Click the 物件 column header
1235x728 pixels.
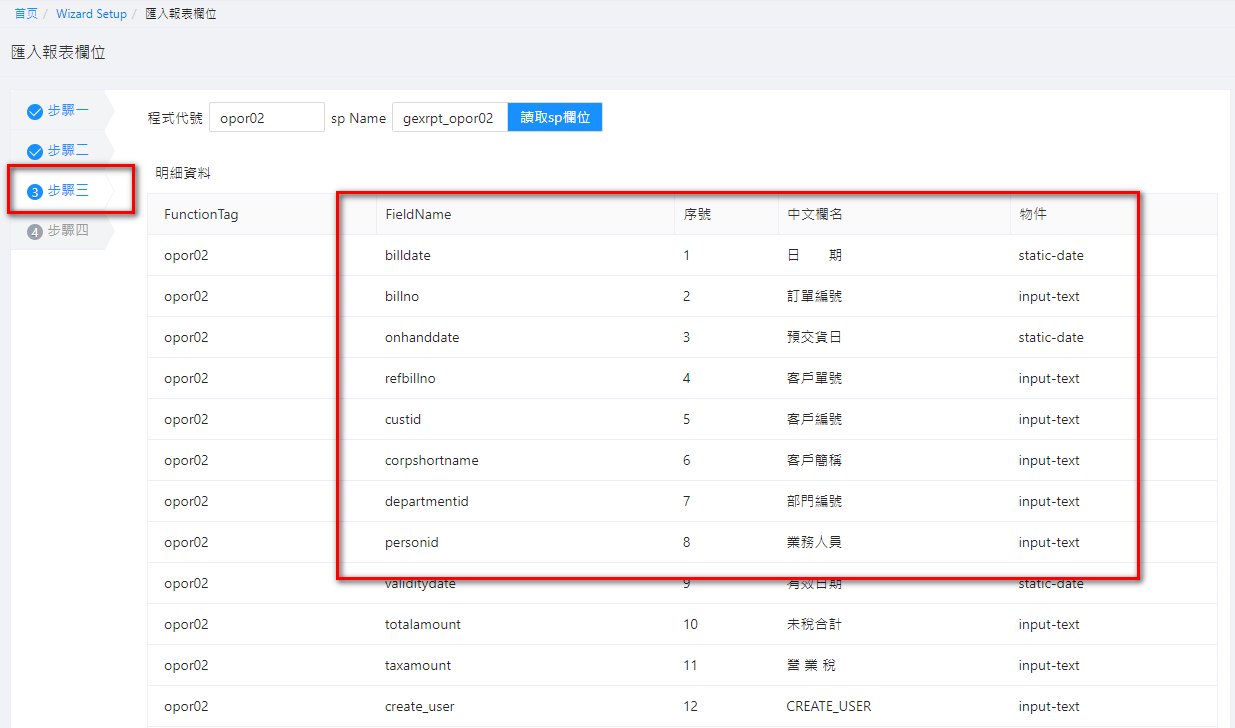point(1033,214)
